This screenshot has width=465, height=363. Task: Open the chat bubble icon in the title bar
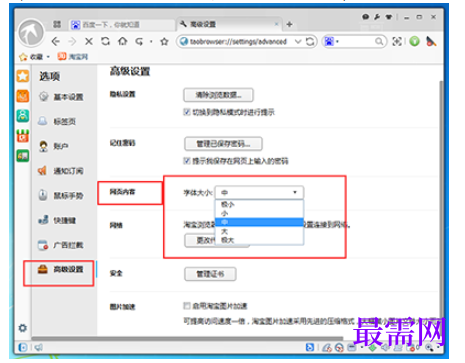(366, 17)
